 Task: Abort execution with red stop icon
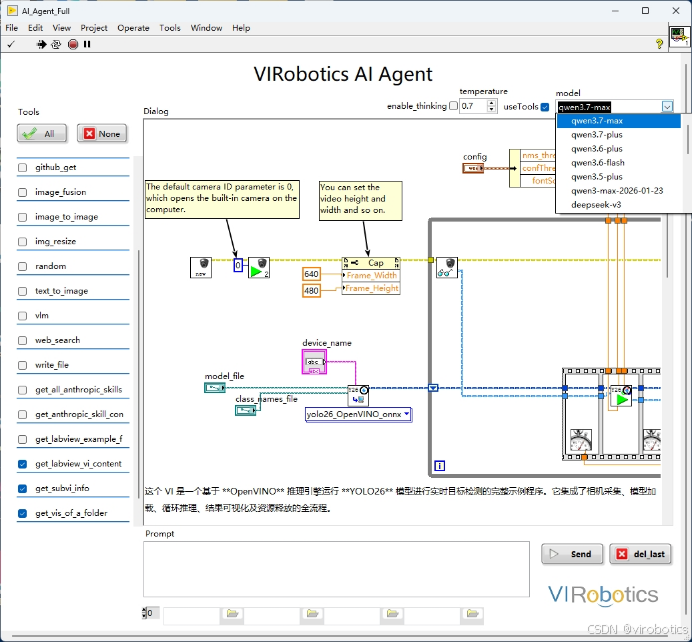[73, 44]
